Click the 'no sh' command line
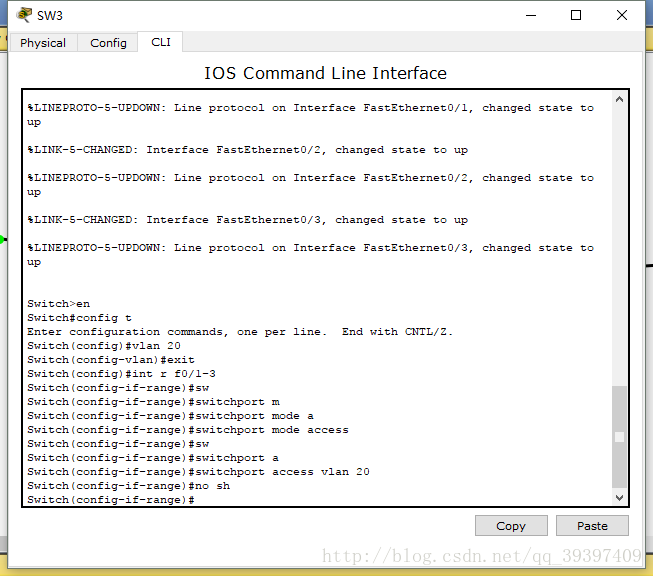The image size is (653, 576). (x=128, y=486)
